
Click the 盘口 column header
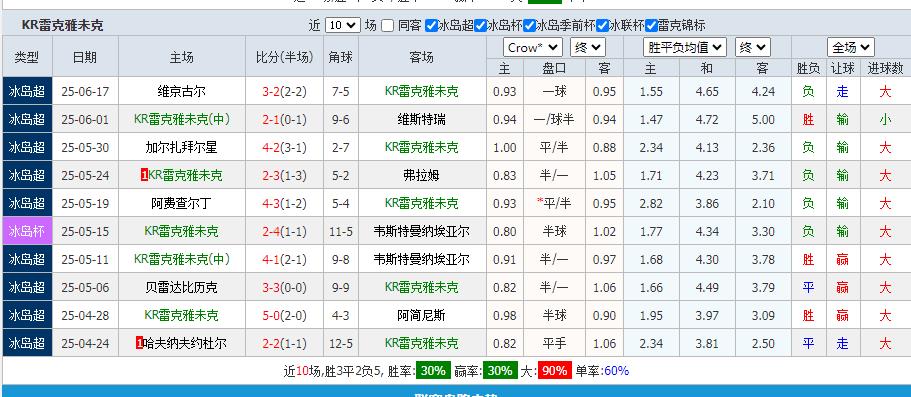coord(554,68)
